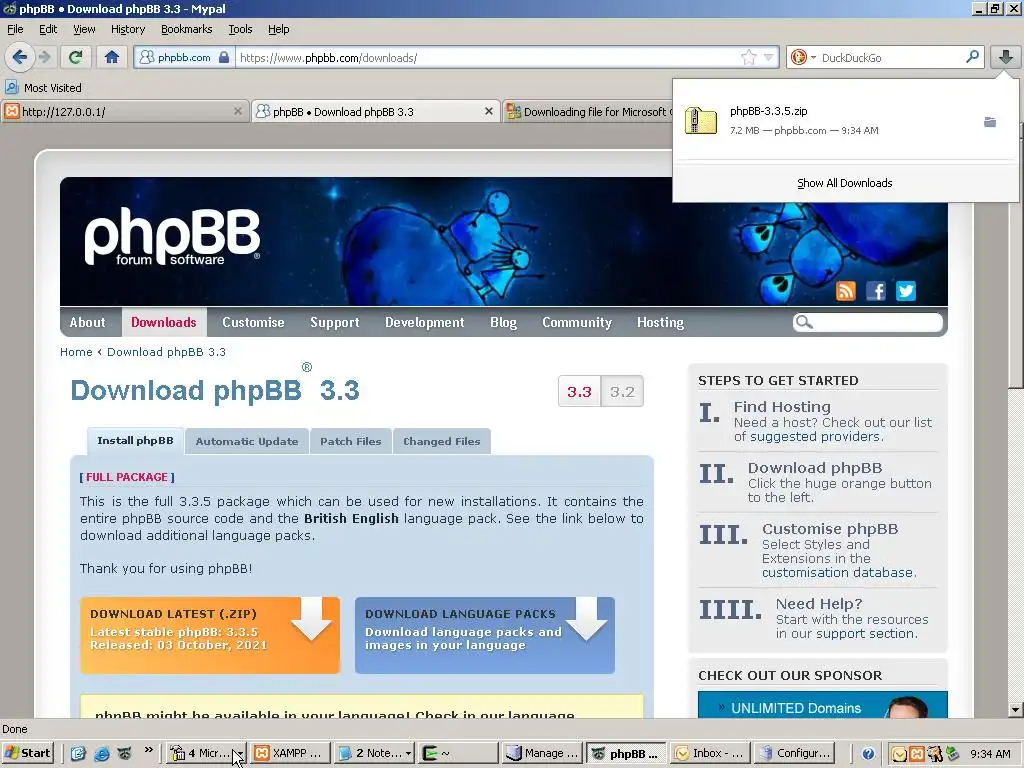Close the http://127.0.0.1/ tab
The width and height of the screenshot is (1024, 768).
click(x=238, y=112)
